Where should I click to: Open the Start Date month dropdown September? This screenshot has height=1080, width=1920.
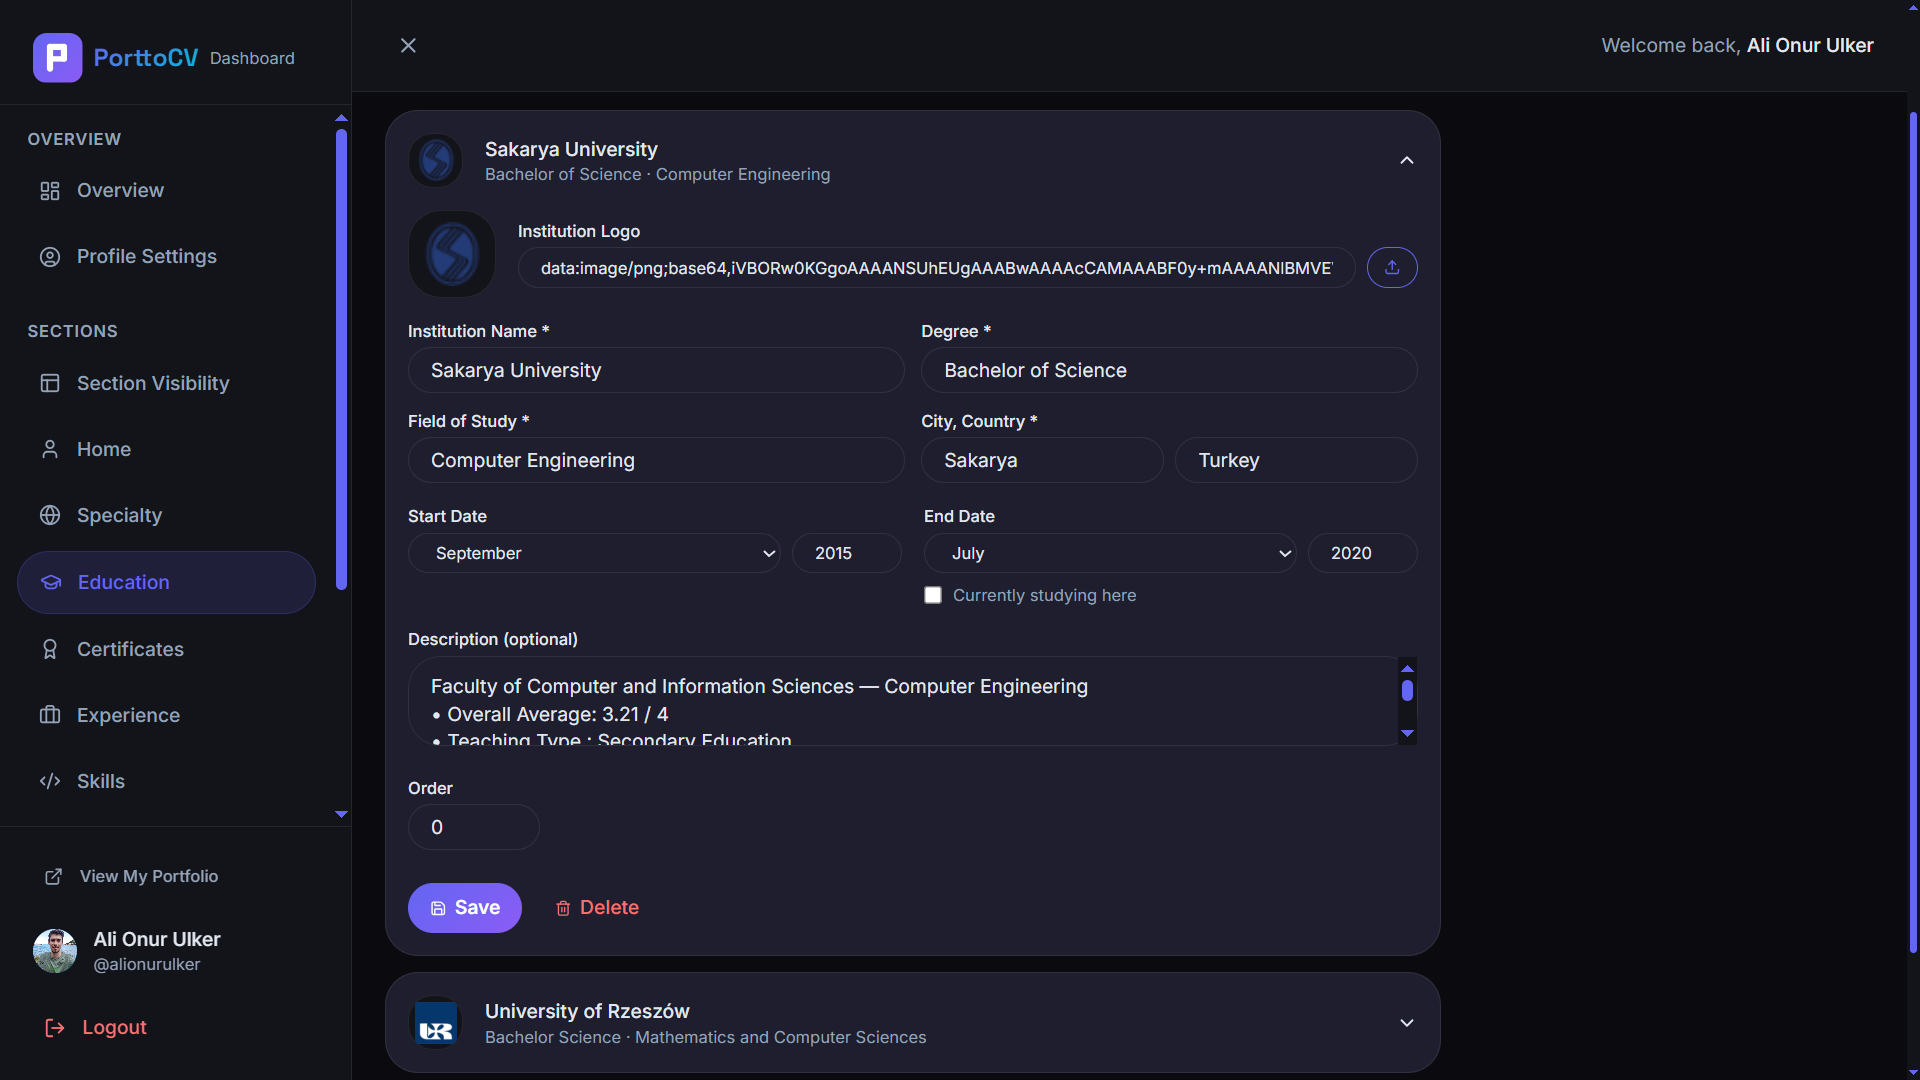[594, 553]
